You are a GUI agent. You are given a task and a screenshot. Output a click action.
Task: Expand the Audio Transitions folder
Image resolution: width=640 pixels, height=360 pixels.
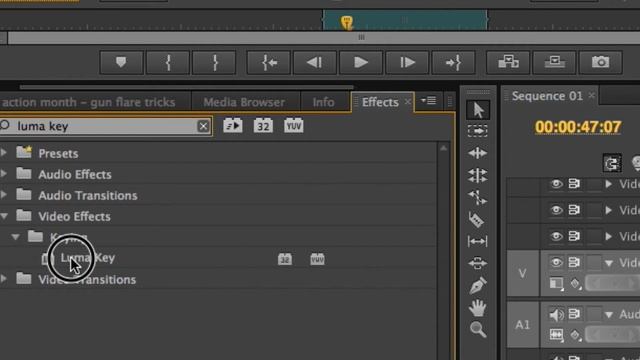(4, 195)
